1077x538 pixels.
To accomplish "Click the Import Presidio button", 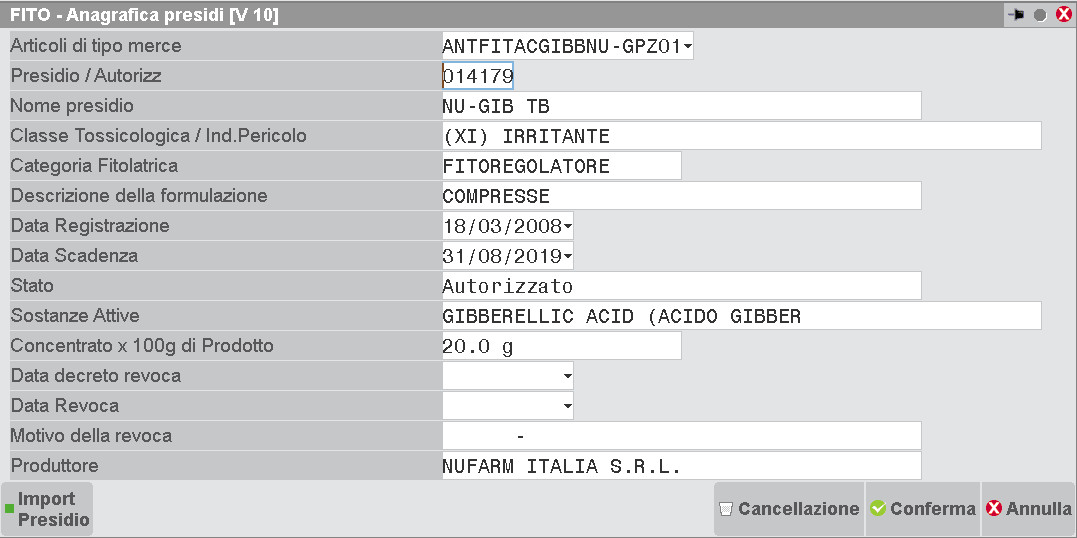I will (x=47, y=509).
